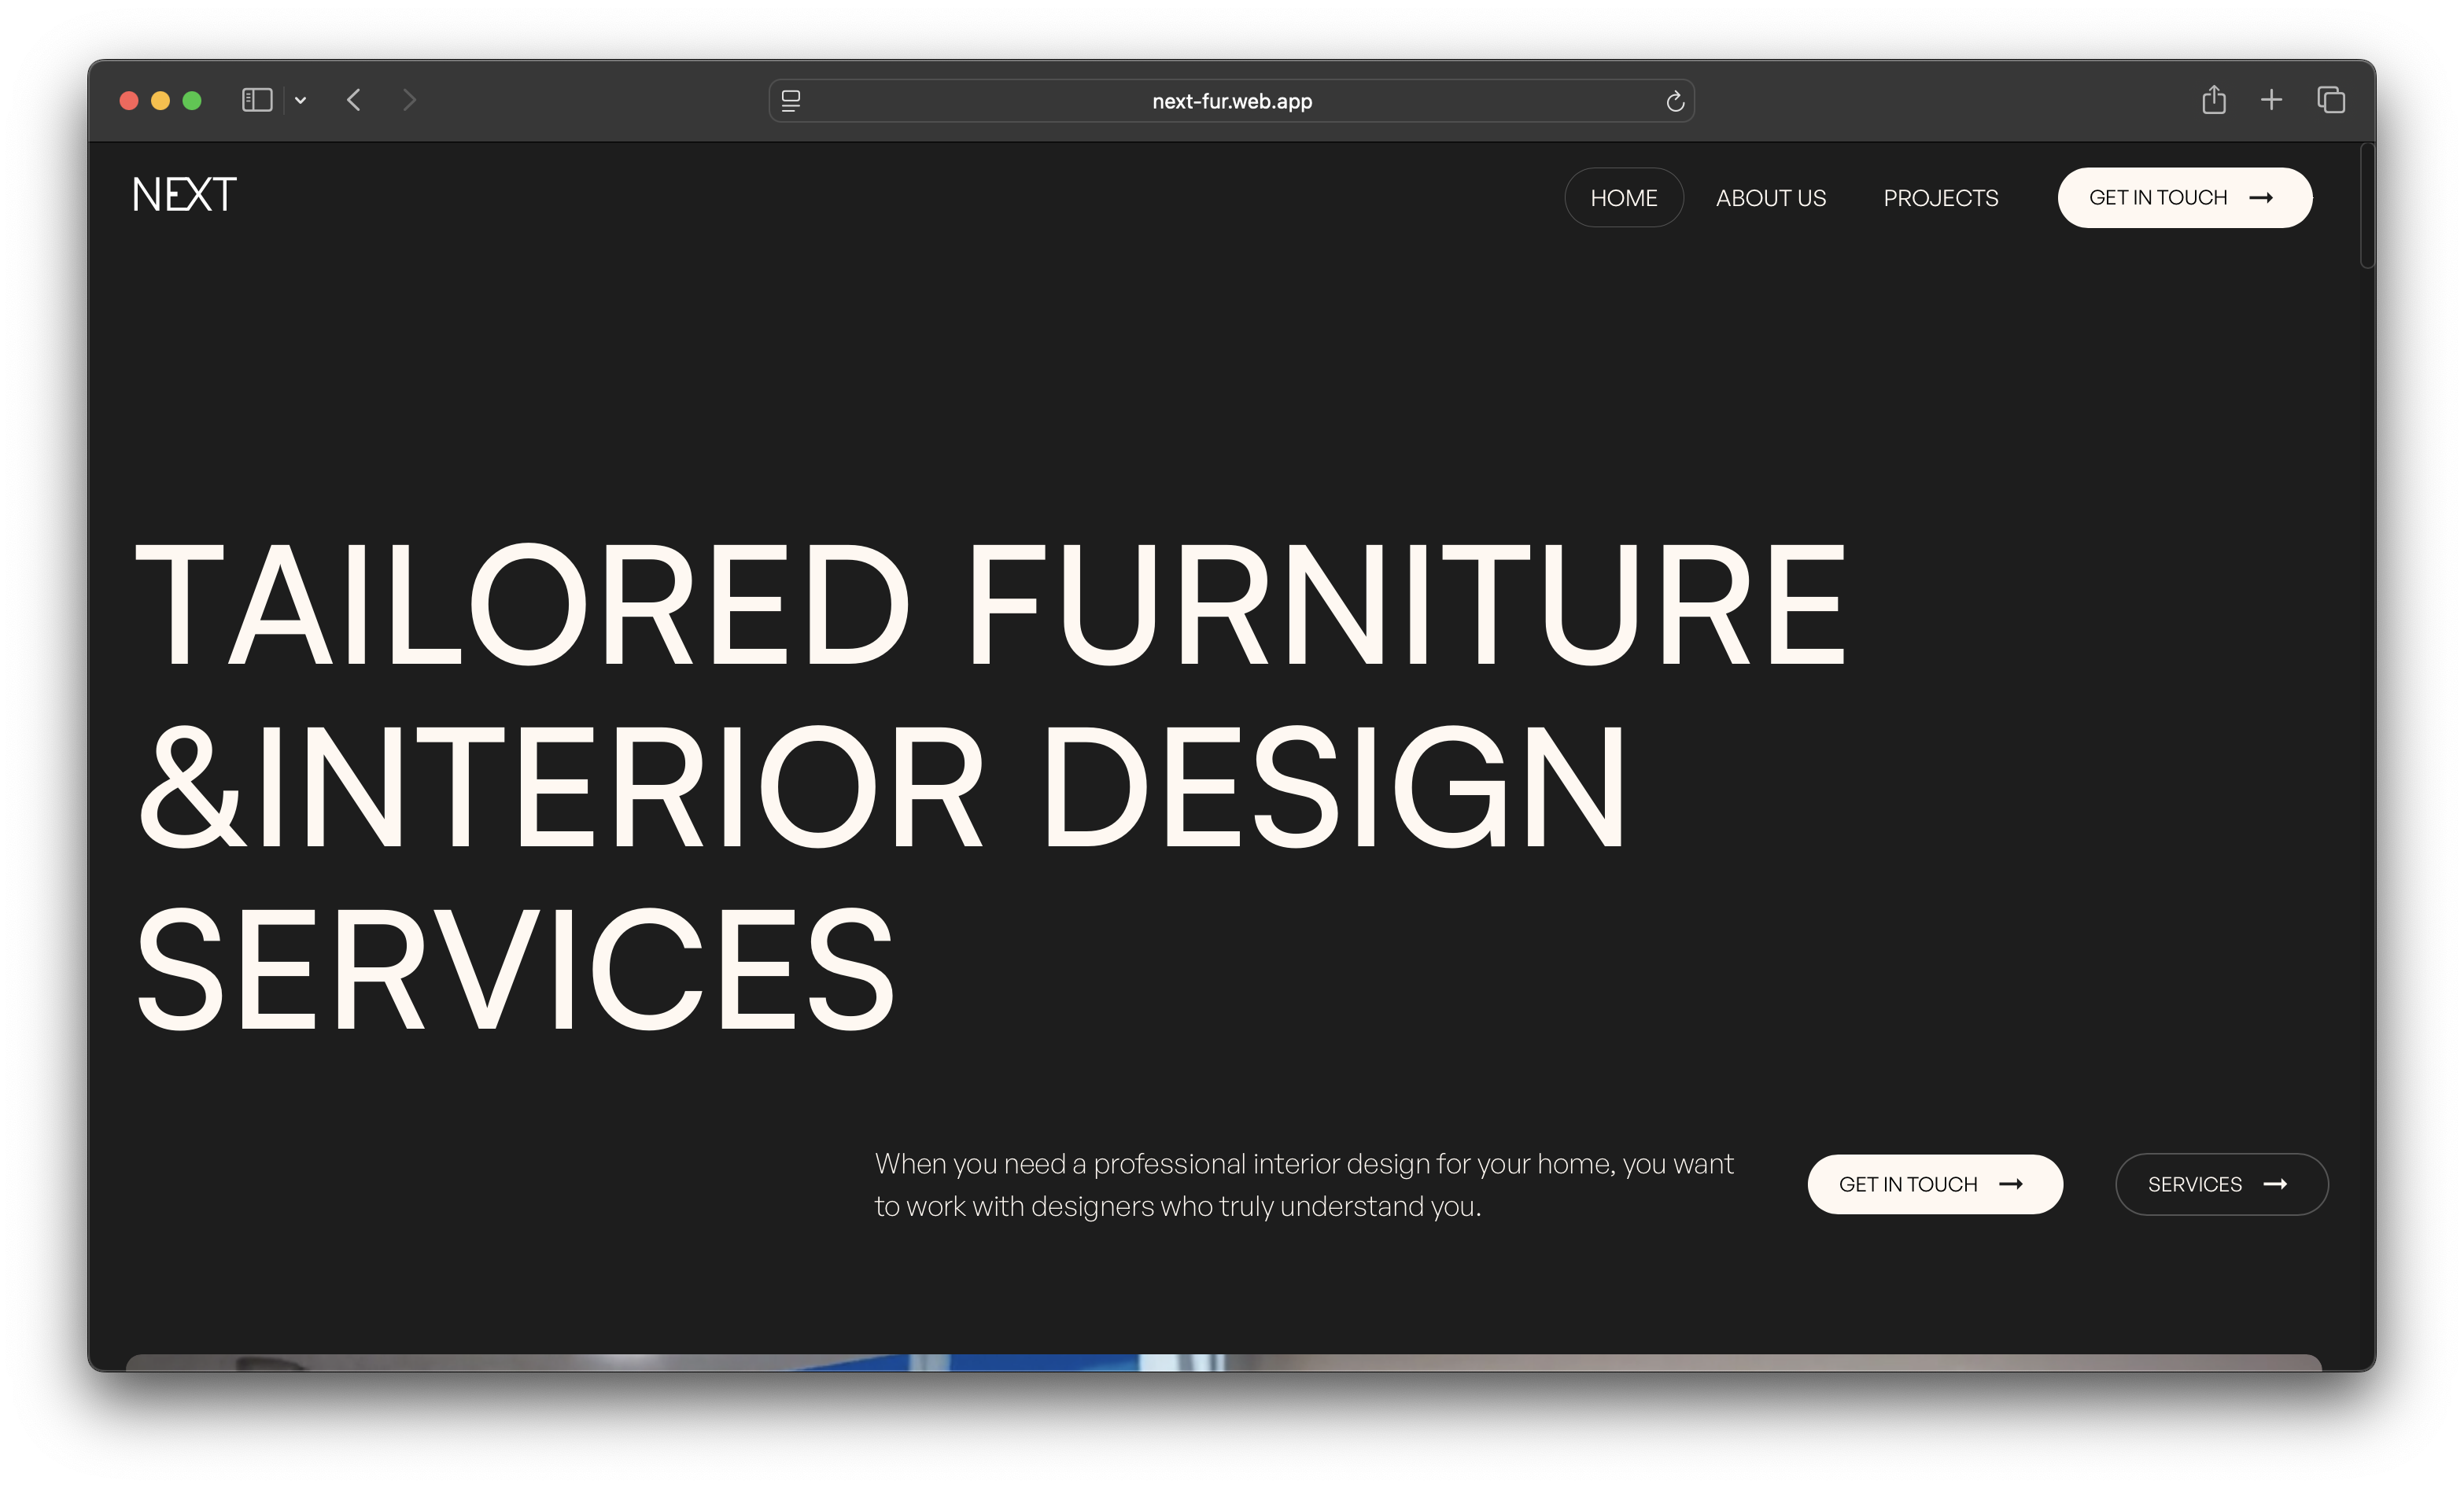Click the header GET IN TOUCH button
Viewport: 2464px width, 1488px height.
(2185, 198)
